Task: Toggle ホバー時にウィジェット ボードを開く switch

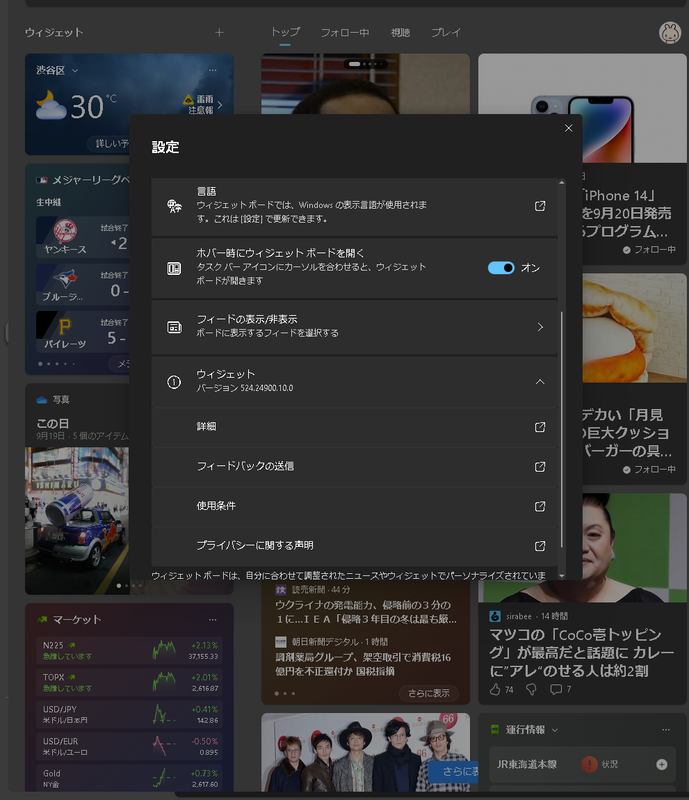Action: [x=501, y=268]
